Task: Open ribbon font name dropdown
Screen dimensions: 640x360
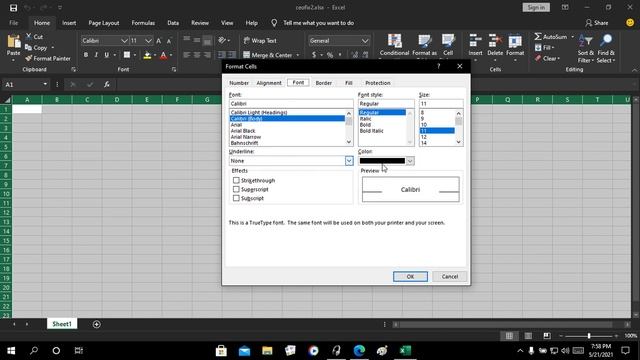Action: point(124,41)
